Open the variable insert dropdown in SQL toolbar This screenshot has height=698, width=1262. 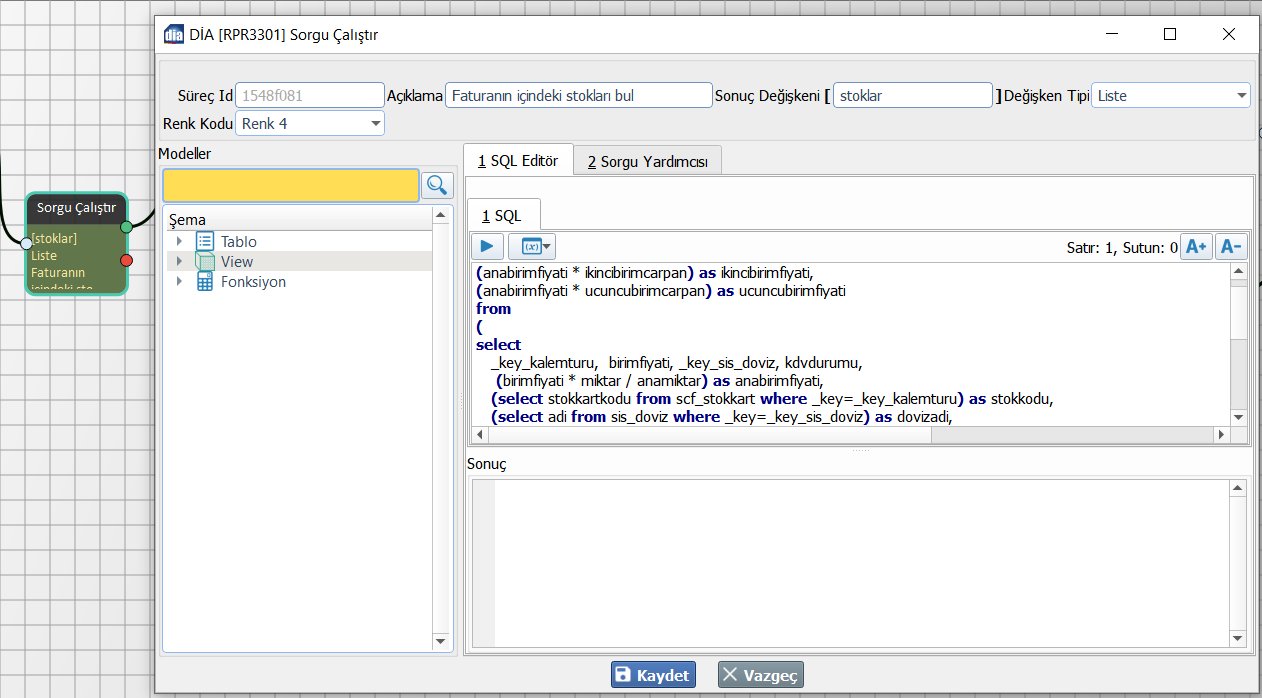pos(532,246)
